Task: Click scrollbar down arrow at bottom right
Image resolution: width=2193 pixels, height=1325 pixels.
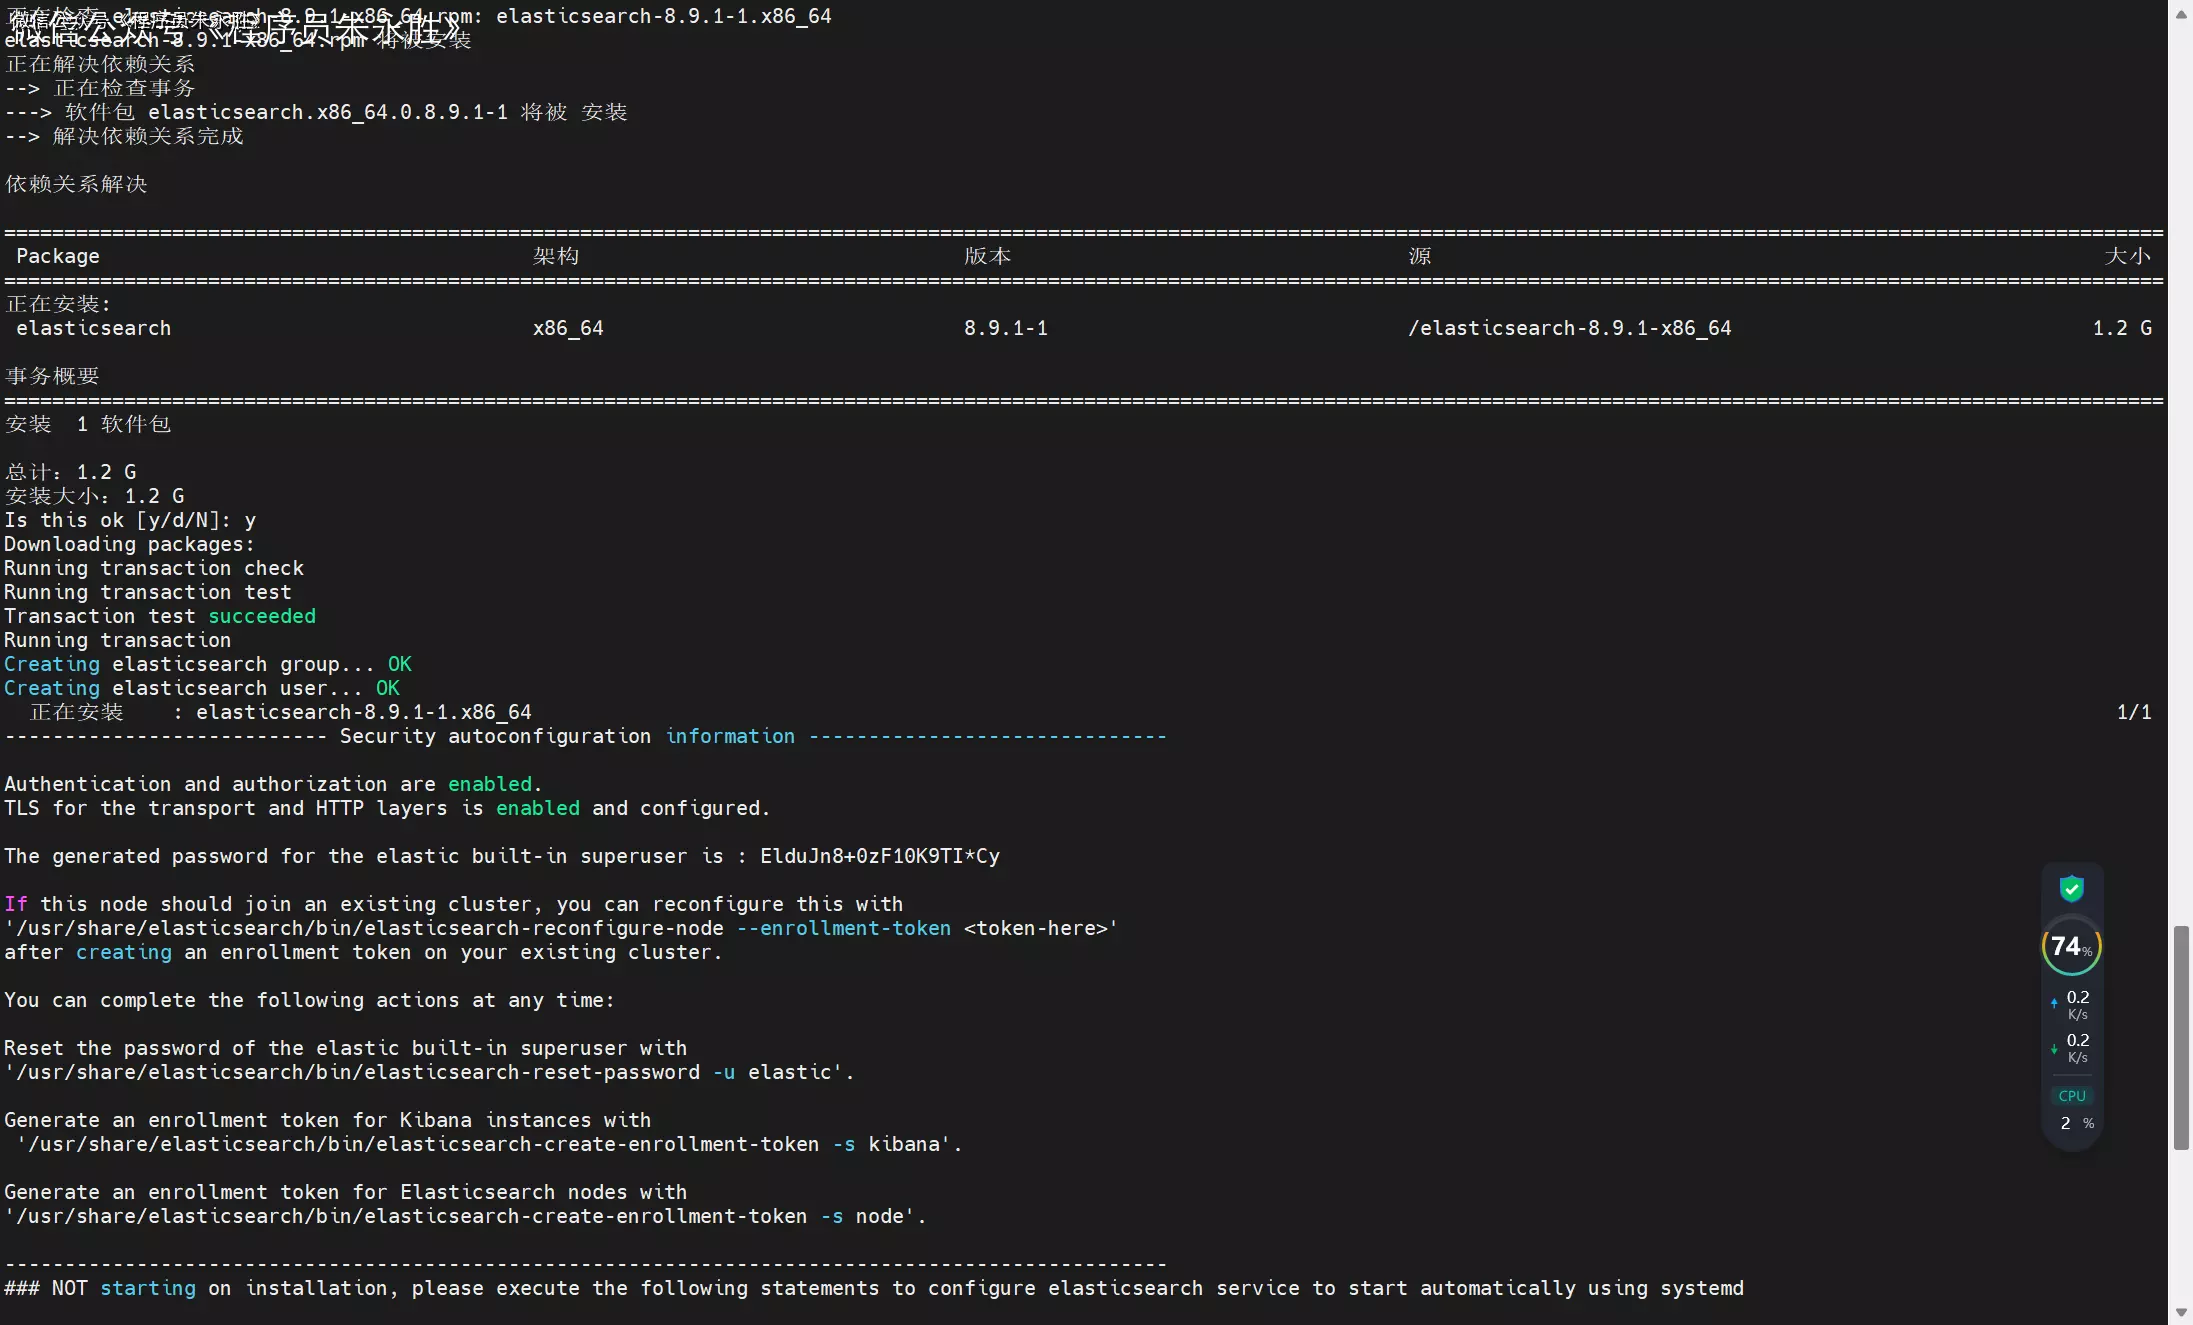Action: coord(2181,1312)
